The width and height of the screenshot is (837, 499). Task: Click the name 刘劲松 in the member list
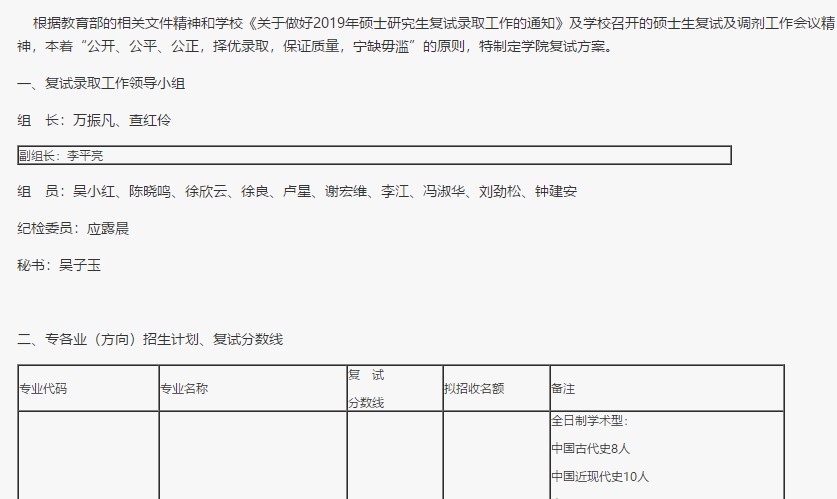point(500,192)
